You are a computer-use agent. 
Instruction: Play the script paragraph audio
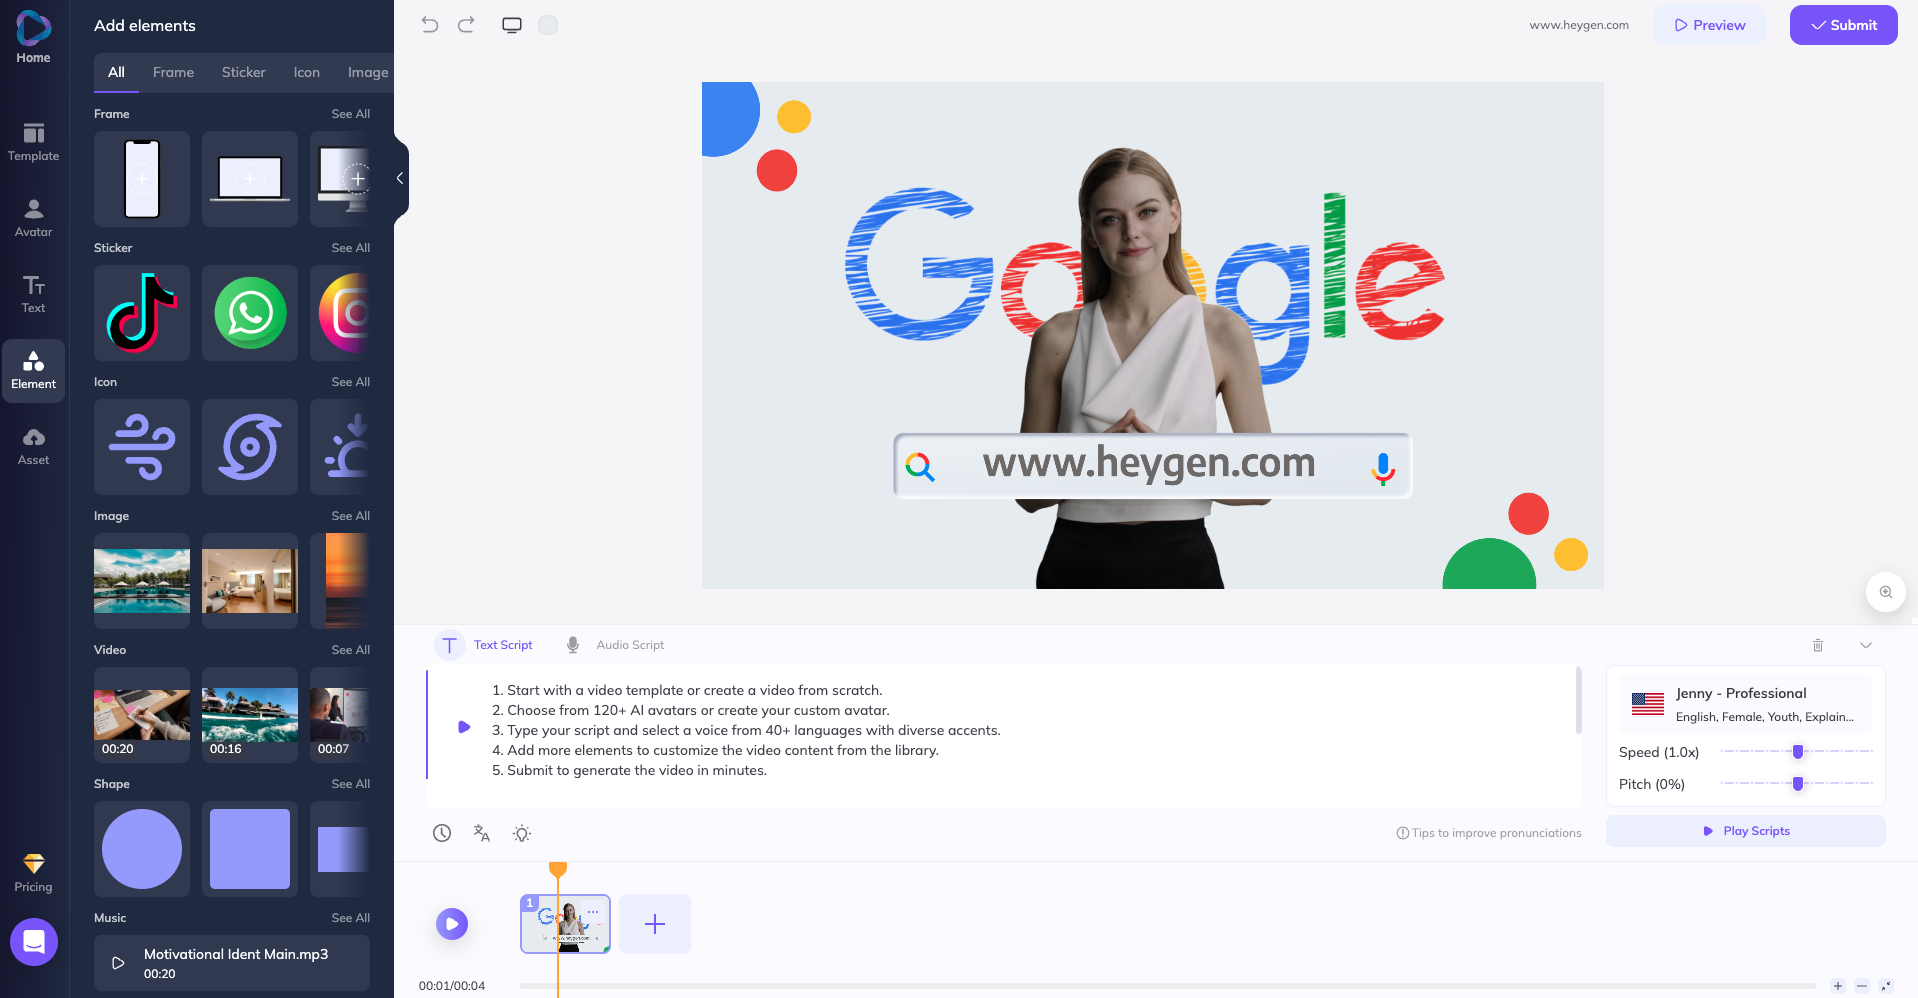464,727
